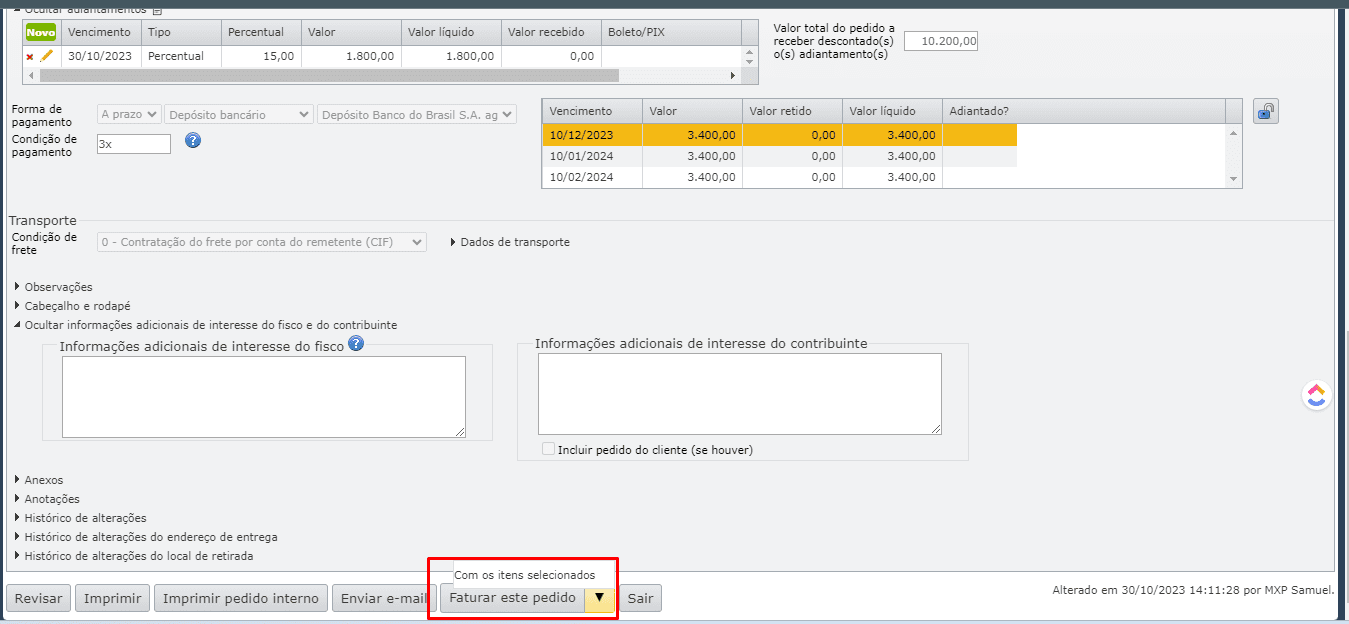
Task: Click scroll down arrow in installments table
Action: pos(1234,179)
